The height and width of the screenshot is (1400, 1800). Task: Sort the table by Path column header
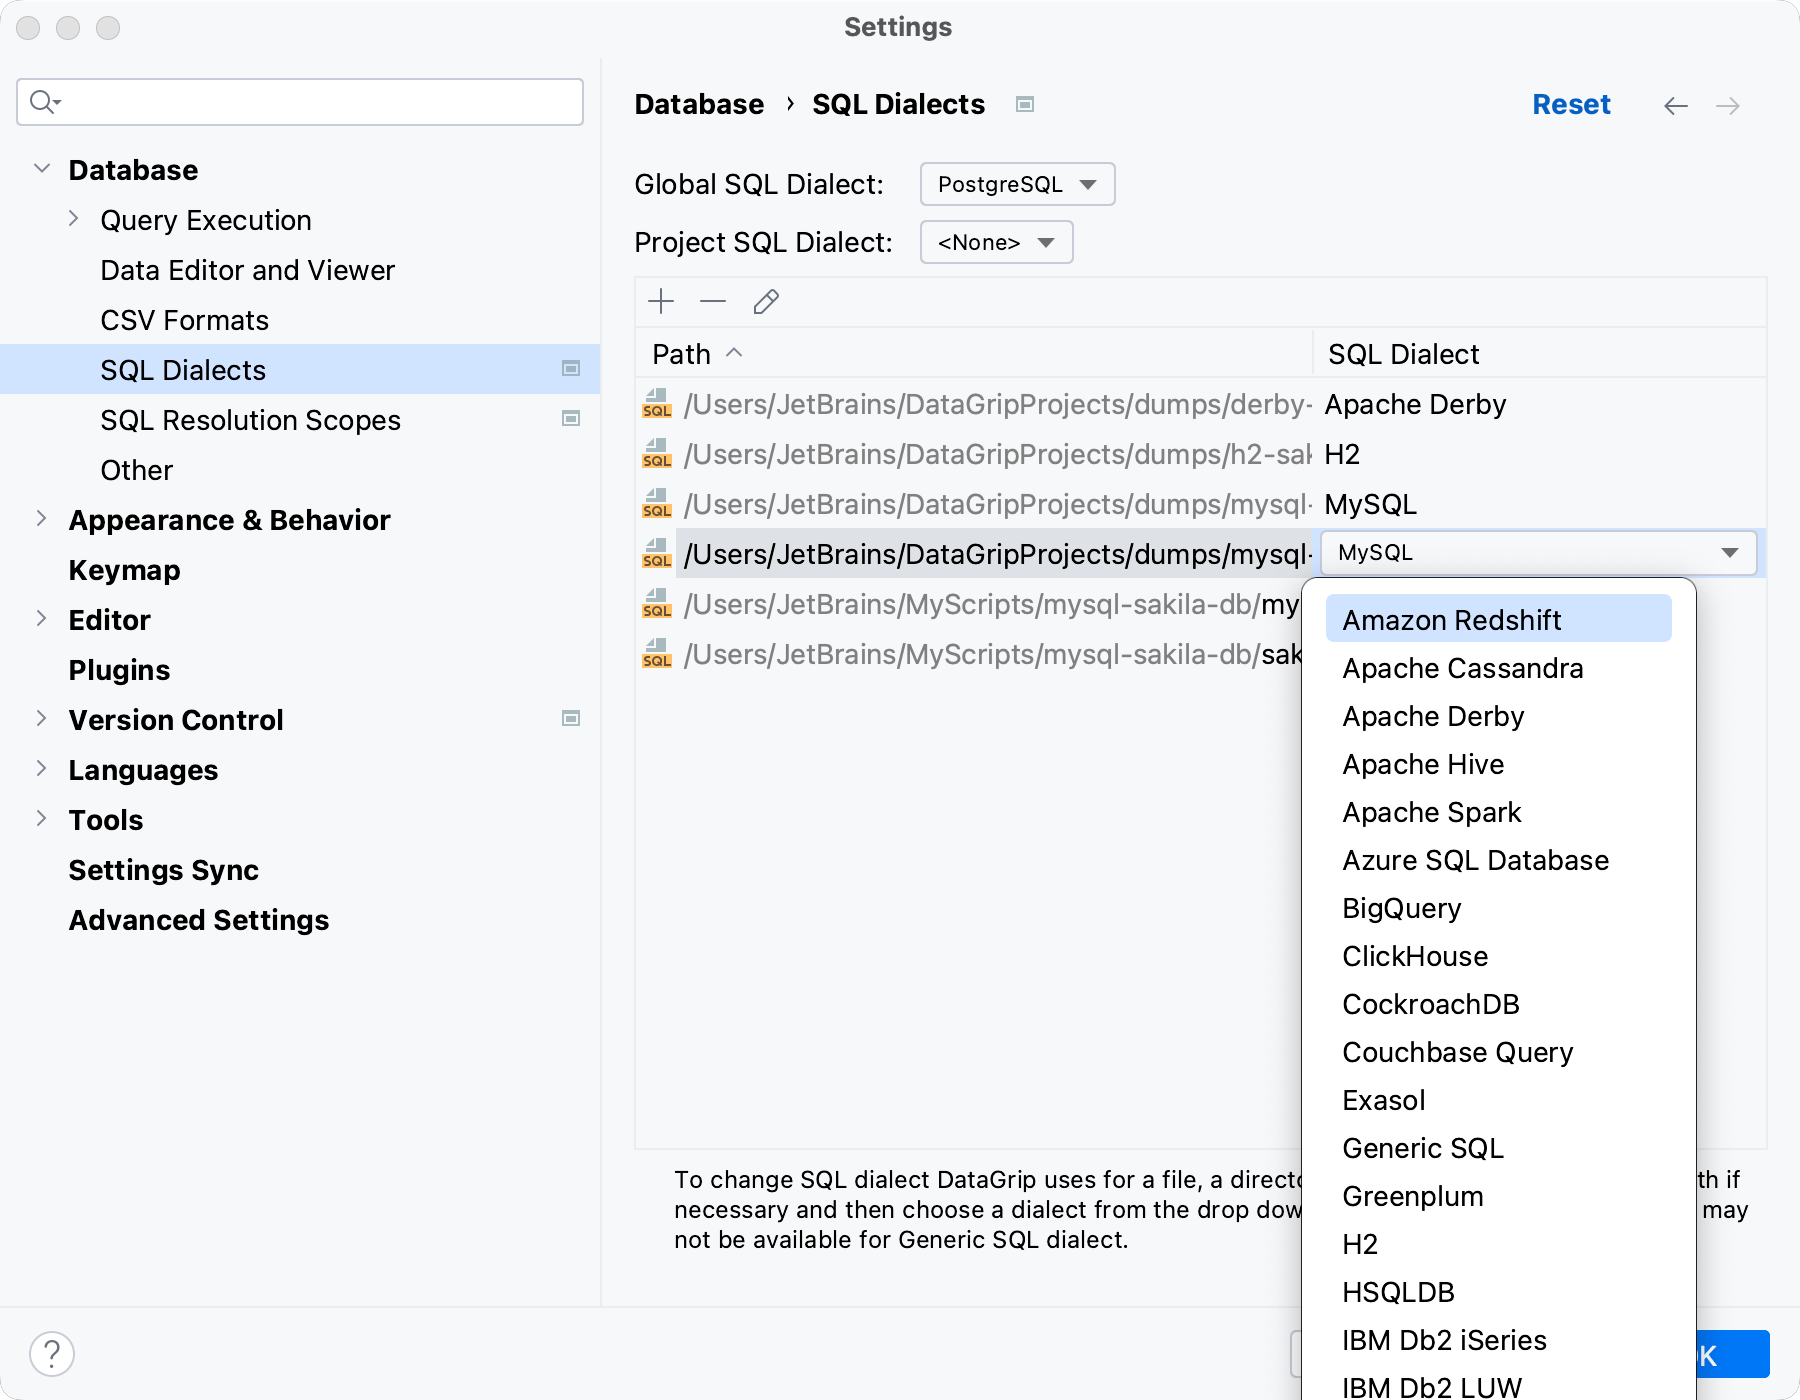(682, 355)
